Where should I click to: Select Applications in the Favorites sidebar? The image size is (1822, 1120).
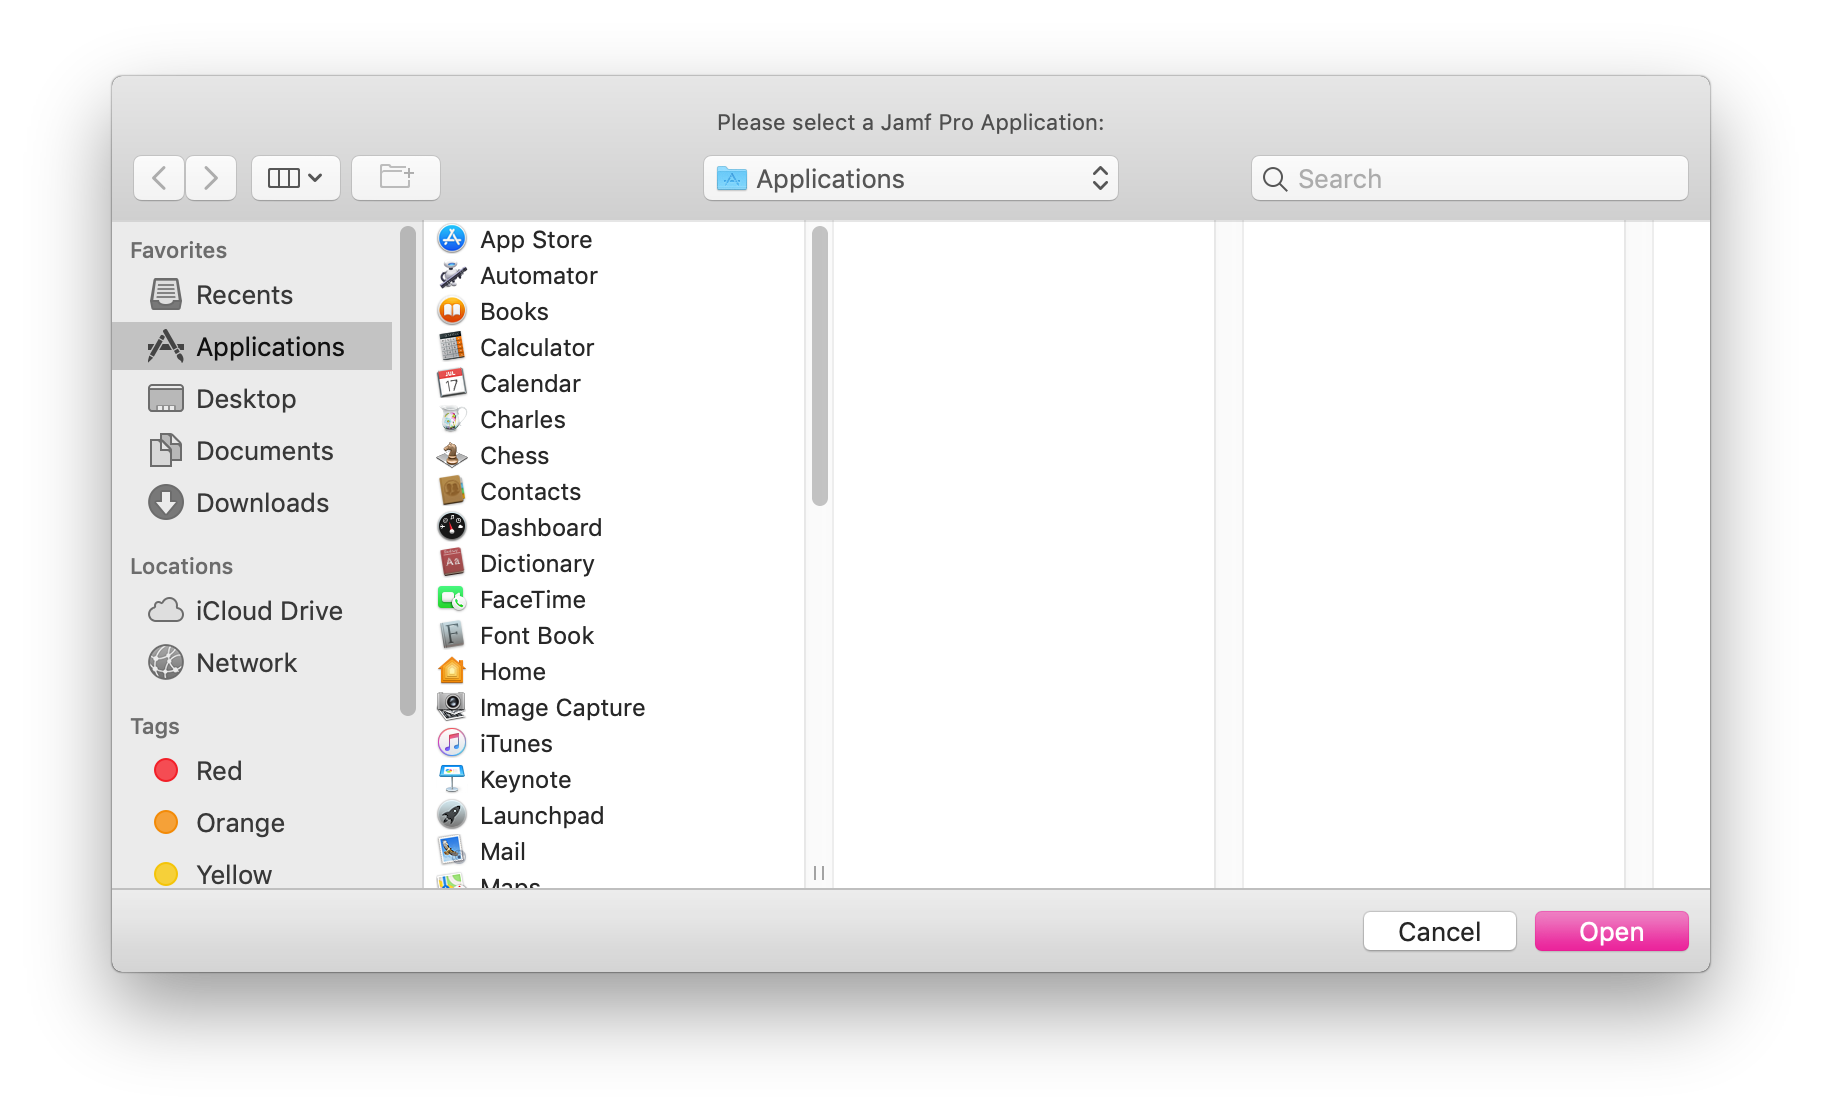(x=252, y=346)
